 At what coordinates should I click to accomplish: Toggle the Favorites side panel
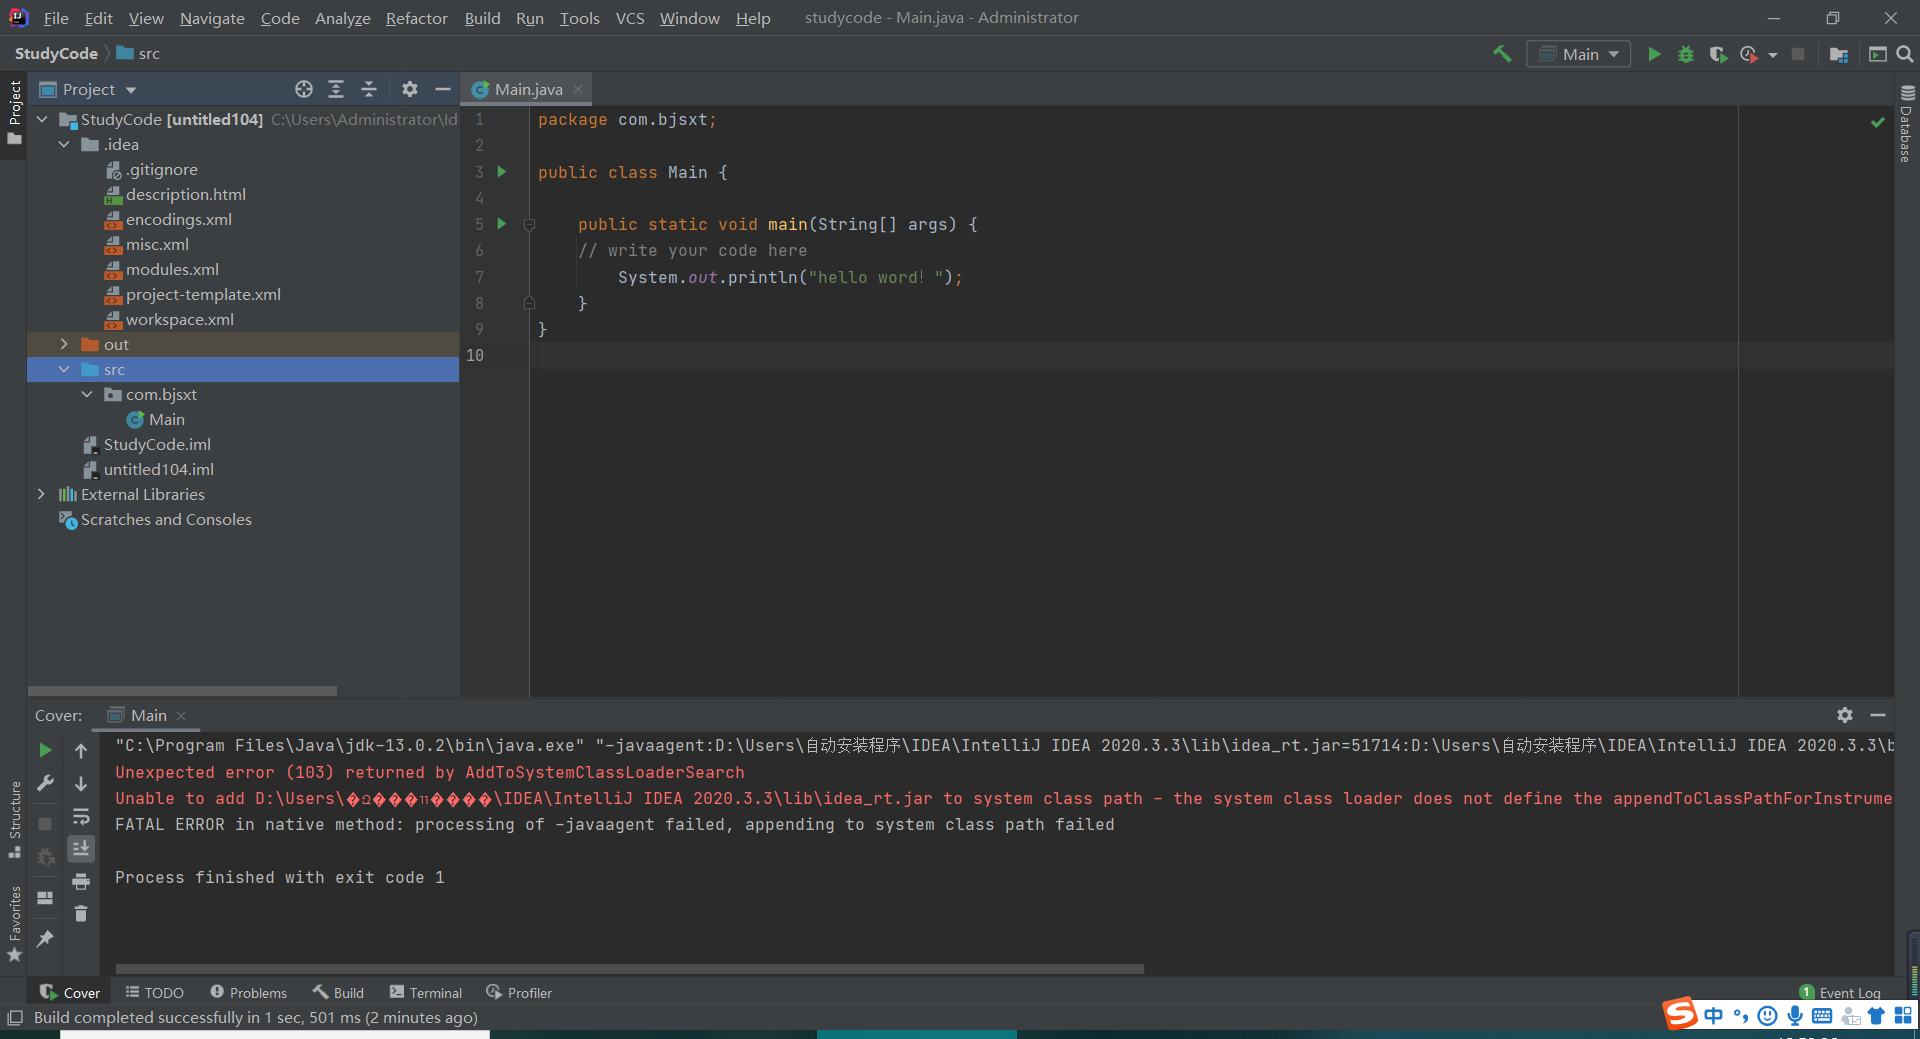(x=14, y=925)
